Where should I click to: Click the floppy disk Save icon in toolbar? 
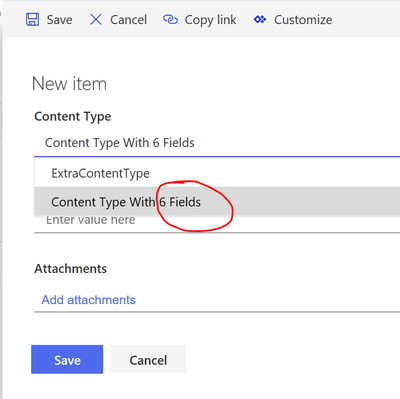click(32, 20)
